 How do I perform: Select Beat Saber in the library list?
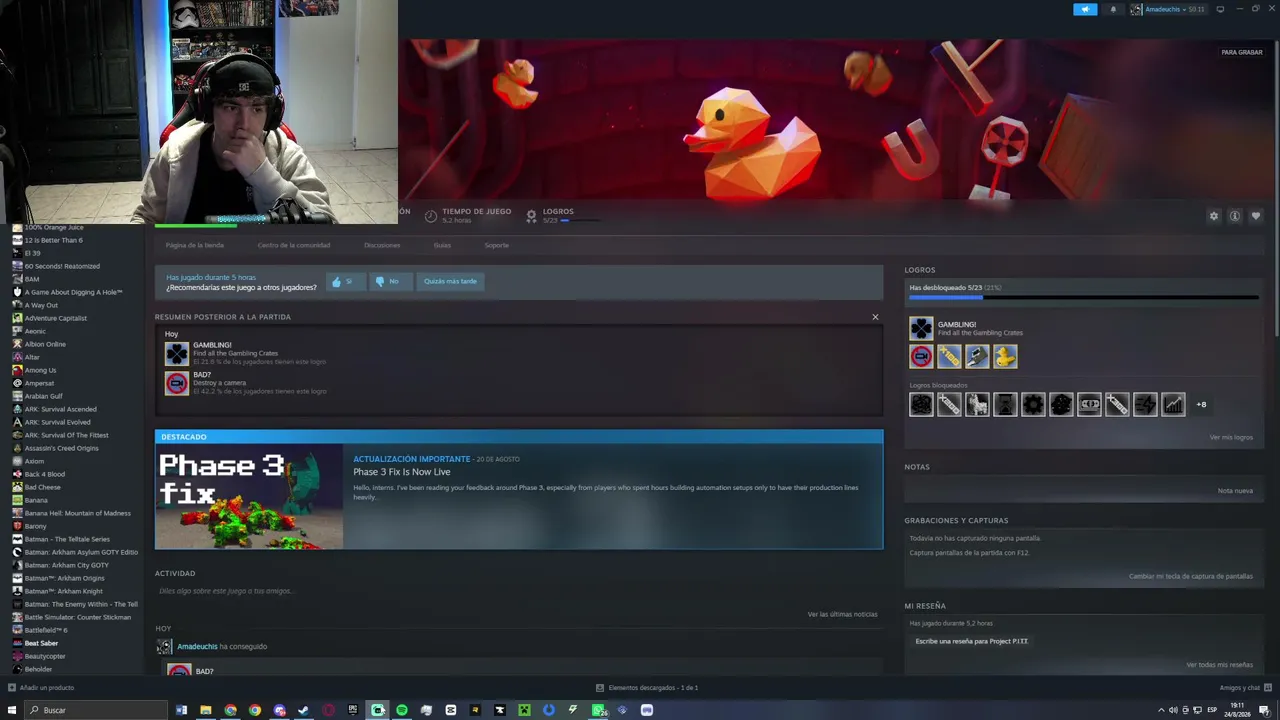(41, 643)
